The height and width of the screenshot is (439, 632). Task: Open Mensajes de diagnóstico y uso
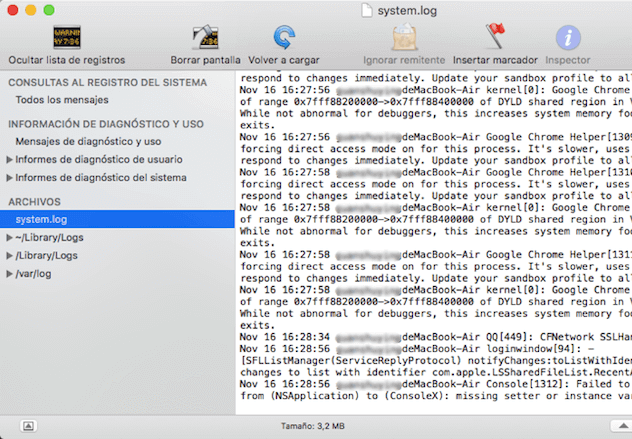88,141
